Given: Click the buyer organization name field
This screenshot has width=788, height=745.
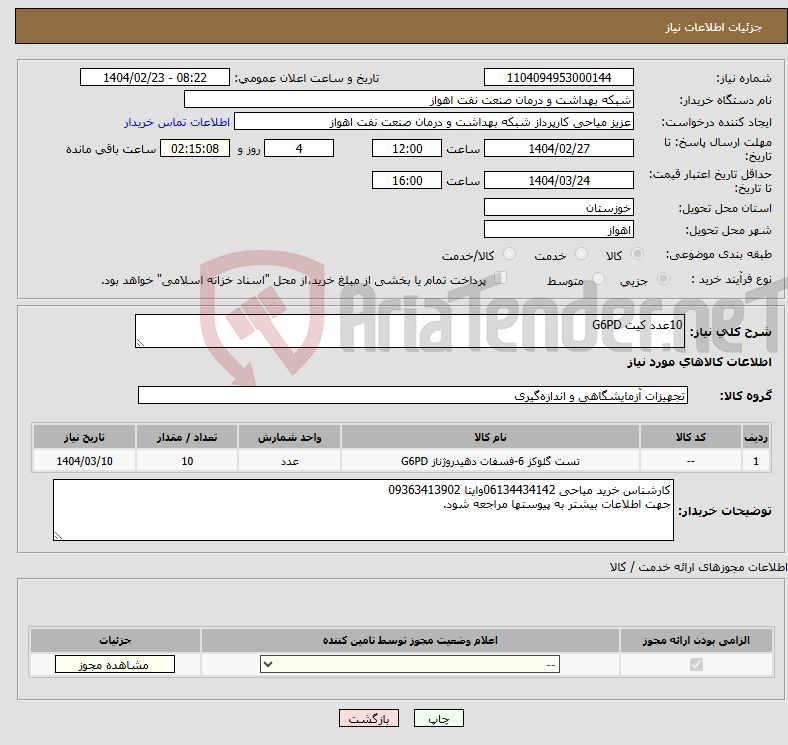Looking at the screenshot, I should point(409,100).
